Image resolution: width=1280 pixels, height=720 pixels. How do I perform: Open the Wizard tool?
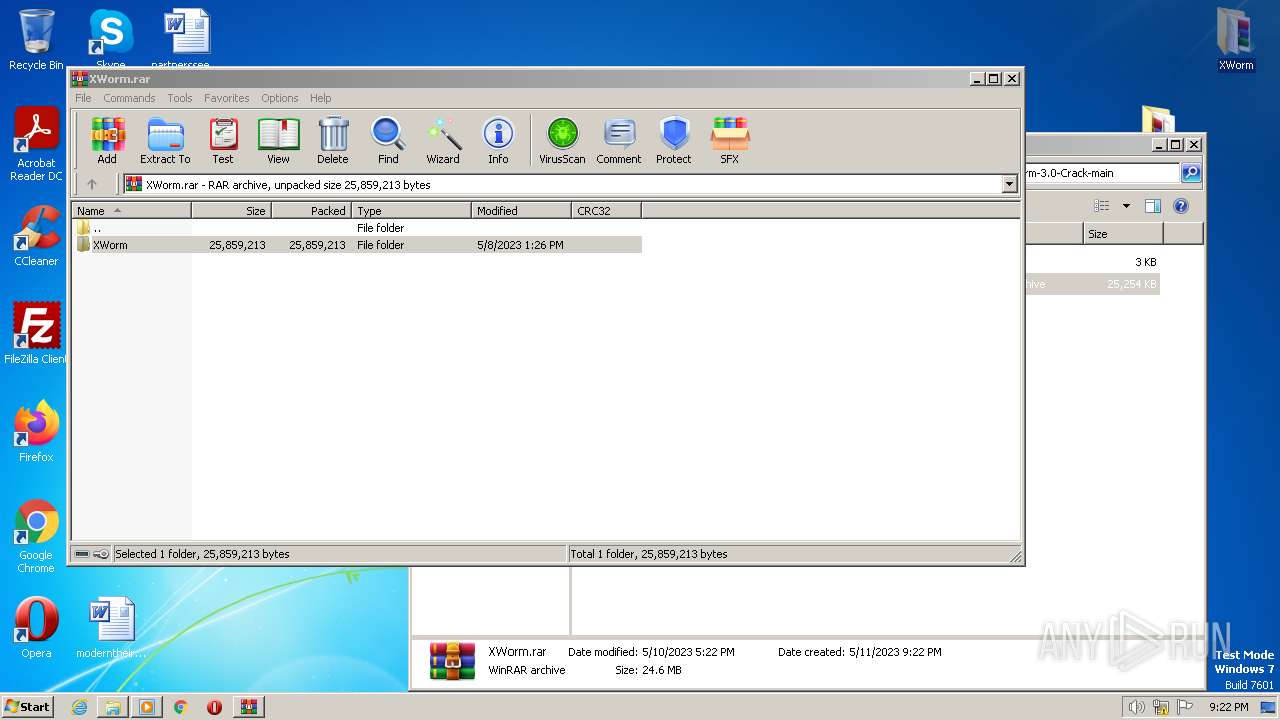(x=443, y=140)
